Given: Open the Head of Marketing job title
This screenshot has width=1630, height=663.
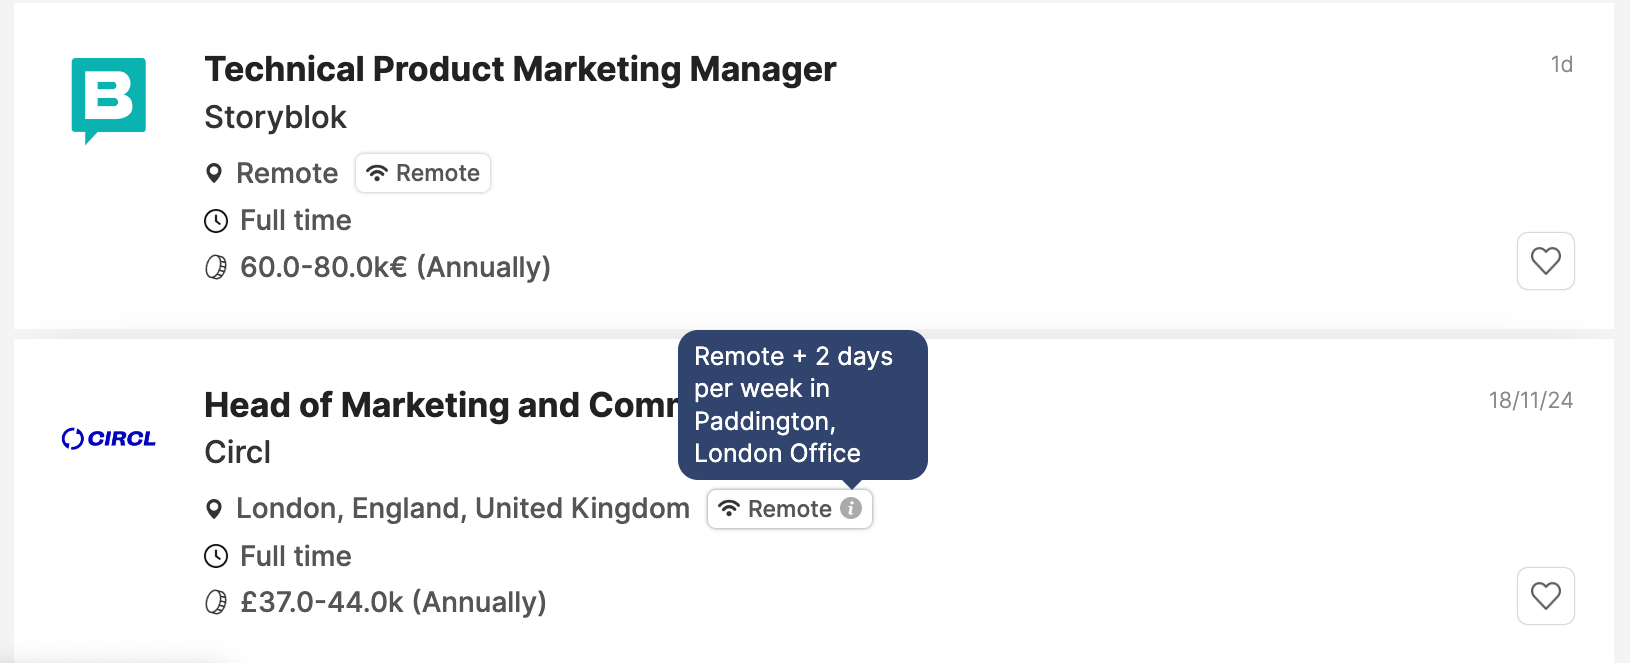Looking at the screenshot, I should pos(440,405).
